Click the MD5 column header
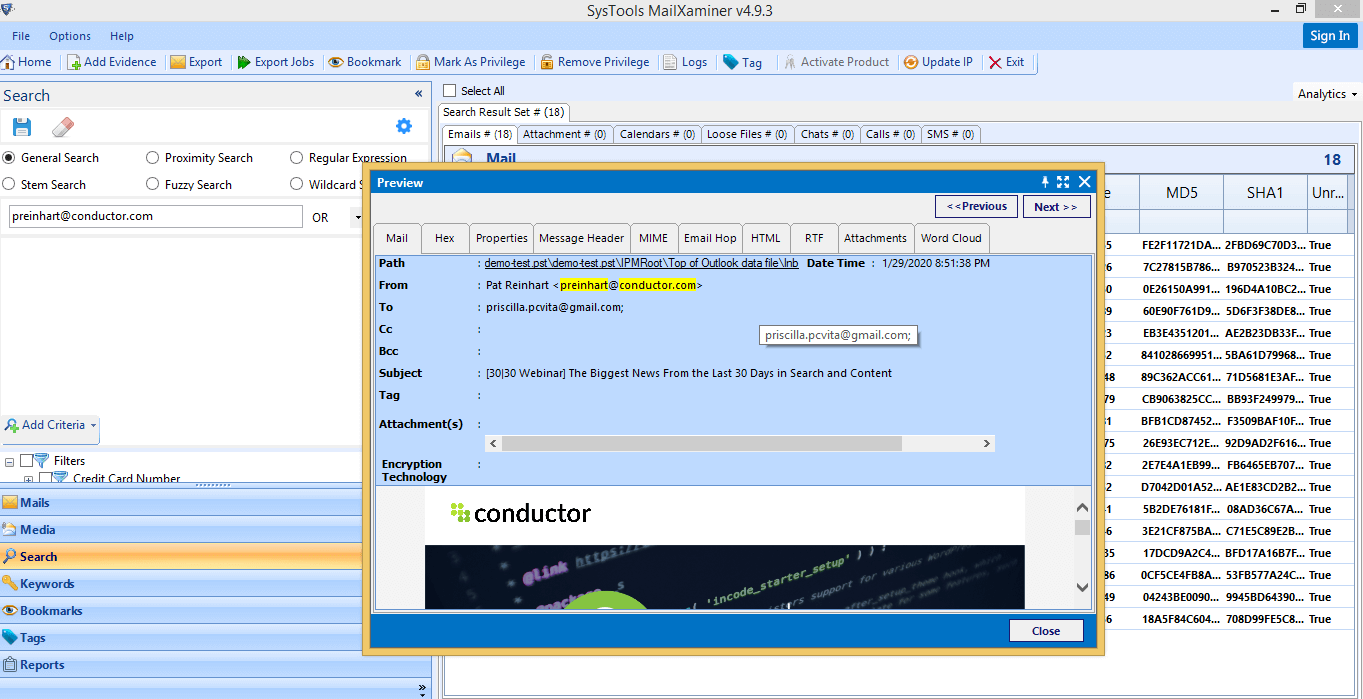 (x=1182, y=192)
